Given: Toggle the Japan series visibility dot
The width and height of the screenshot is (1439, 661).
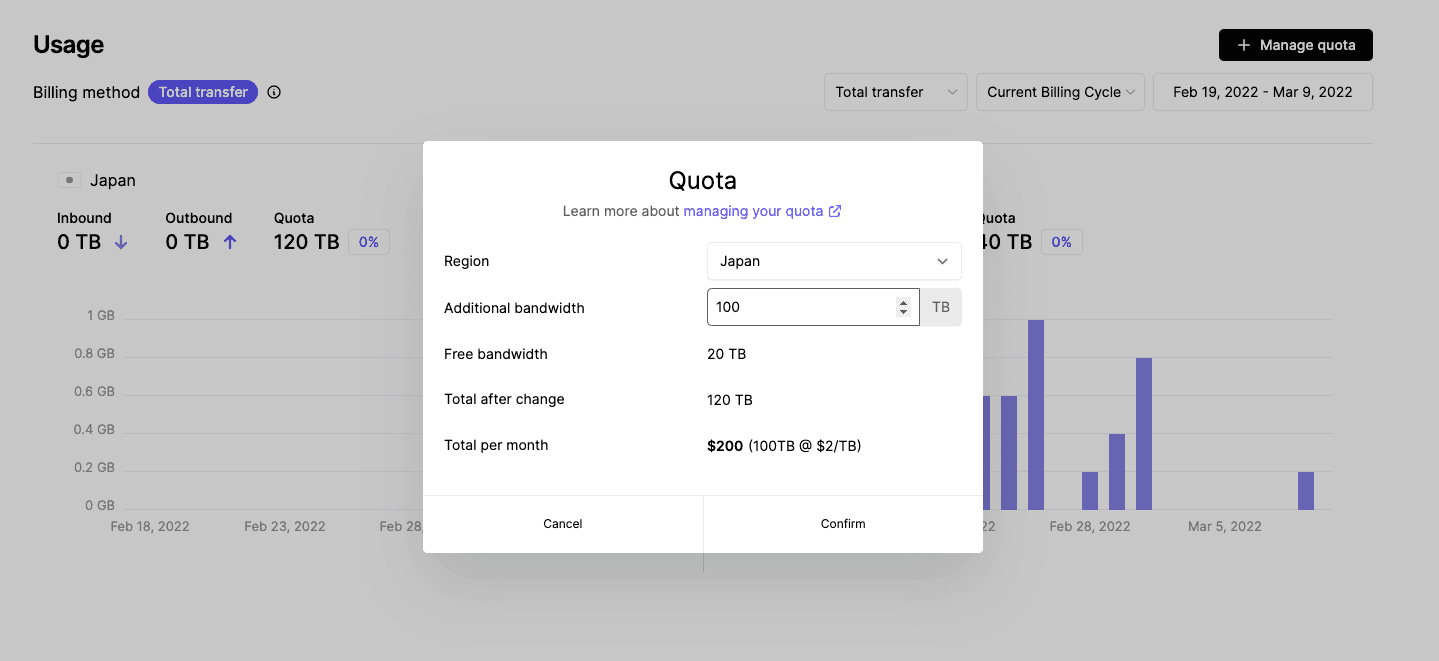Looking at the screenshot, I should [68, 179].
